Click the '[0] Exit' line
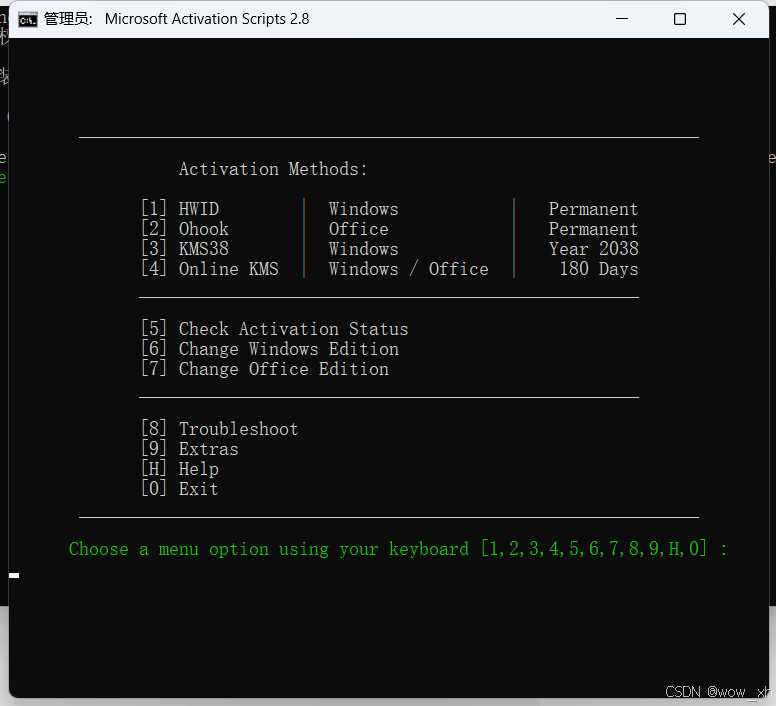The width and height of the screenshot is (776, 706). point(180,489)
